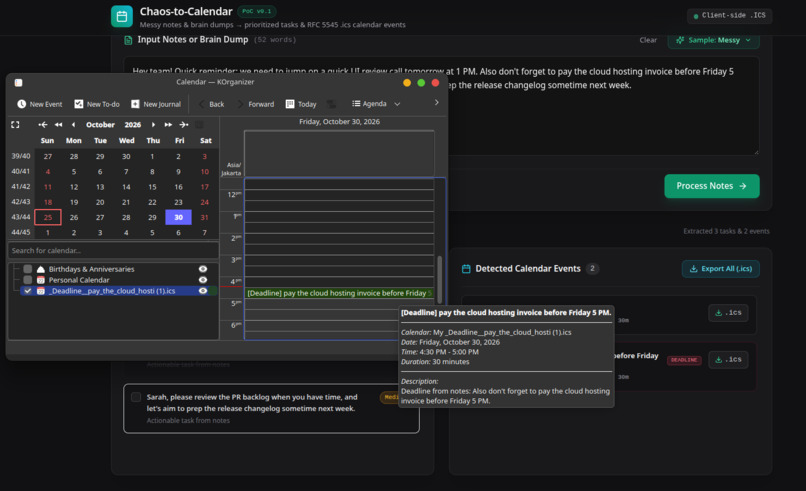Click the 4 pm time label in agenda
Image resolution: width=806 pixels, height=491 pixels.
tap(235, 282)
